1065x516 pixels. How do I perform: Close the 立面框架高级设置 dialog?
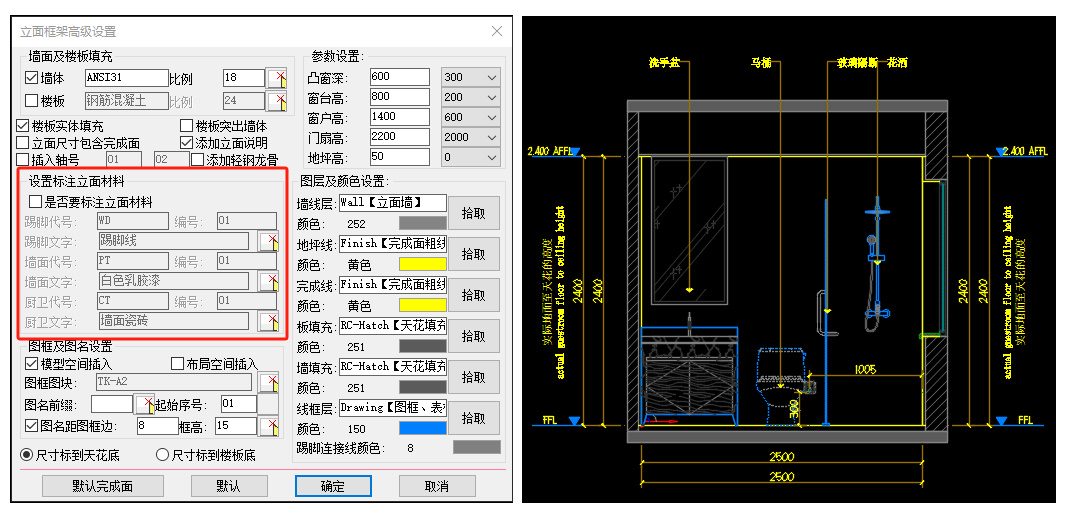point(497,31)
